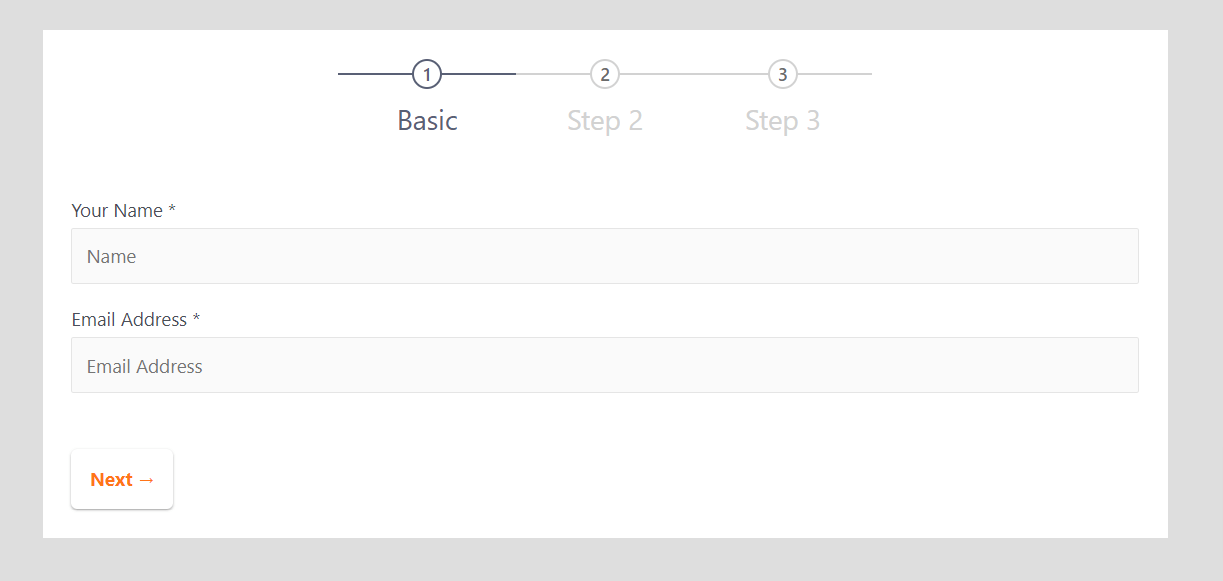Click progress line right of step 3

tap(835, 74)
